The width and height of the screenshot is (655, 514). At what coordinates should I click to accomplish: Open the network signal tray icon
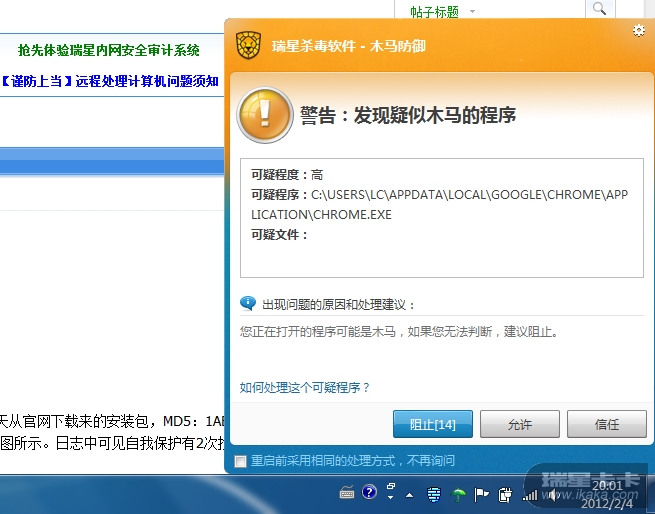coord(530,496)
